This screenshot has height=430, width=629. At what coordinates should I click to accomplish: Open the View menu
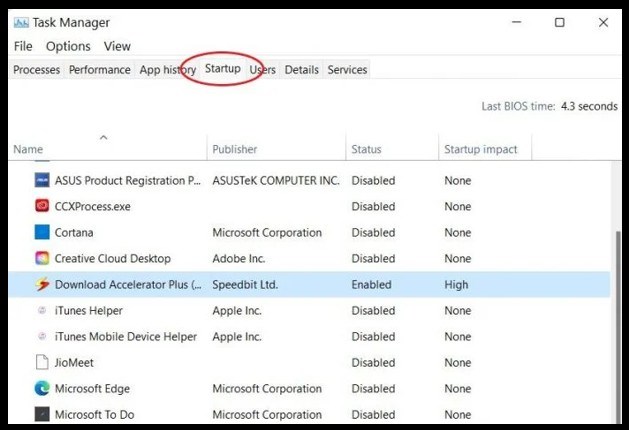point(117,46)
